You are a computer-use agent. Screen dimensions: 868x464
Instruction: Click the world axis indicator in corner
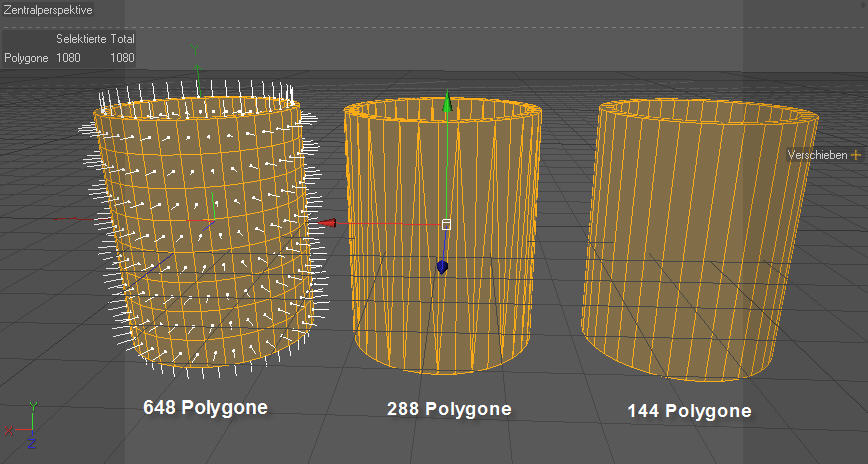[x=21, y=425]
